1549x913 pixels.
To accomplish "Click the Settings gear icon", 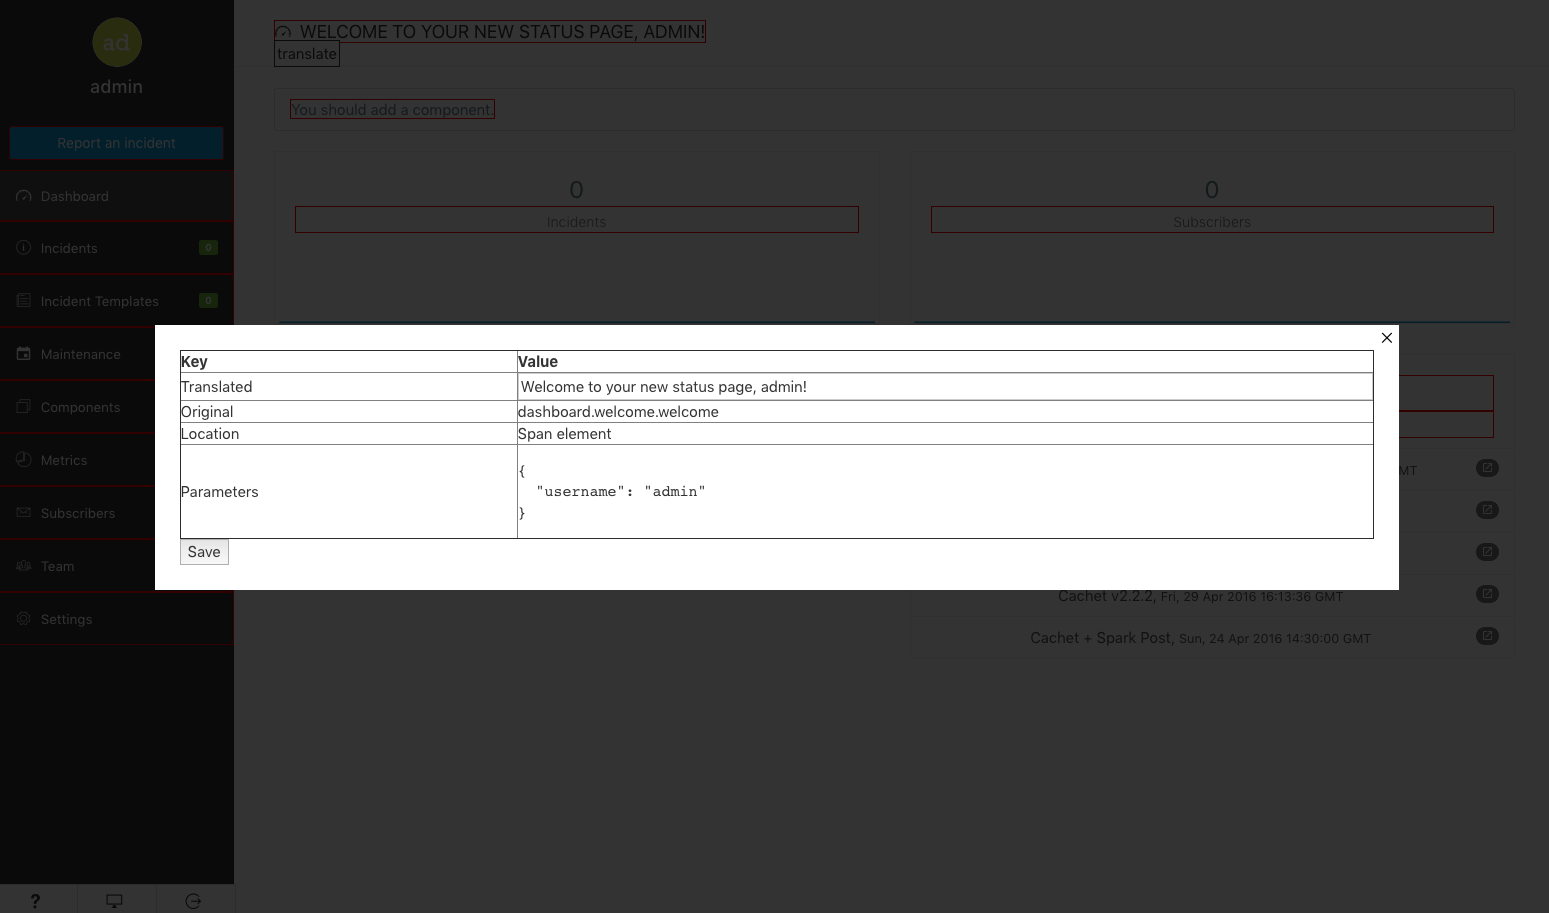I will (x=24, y=618).
